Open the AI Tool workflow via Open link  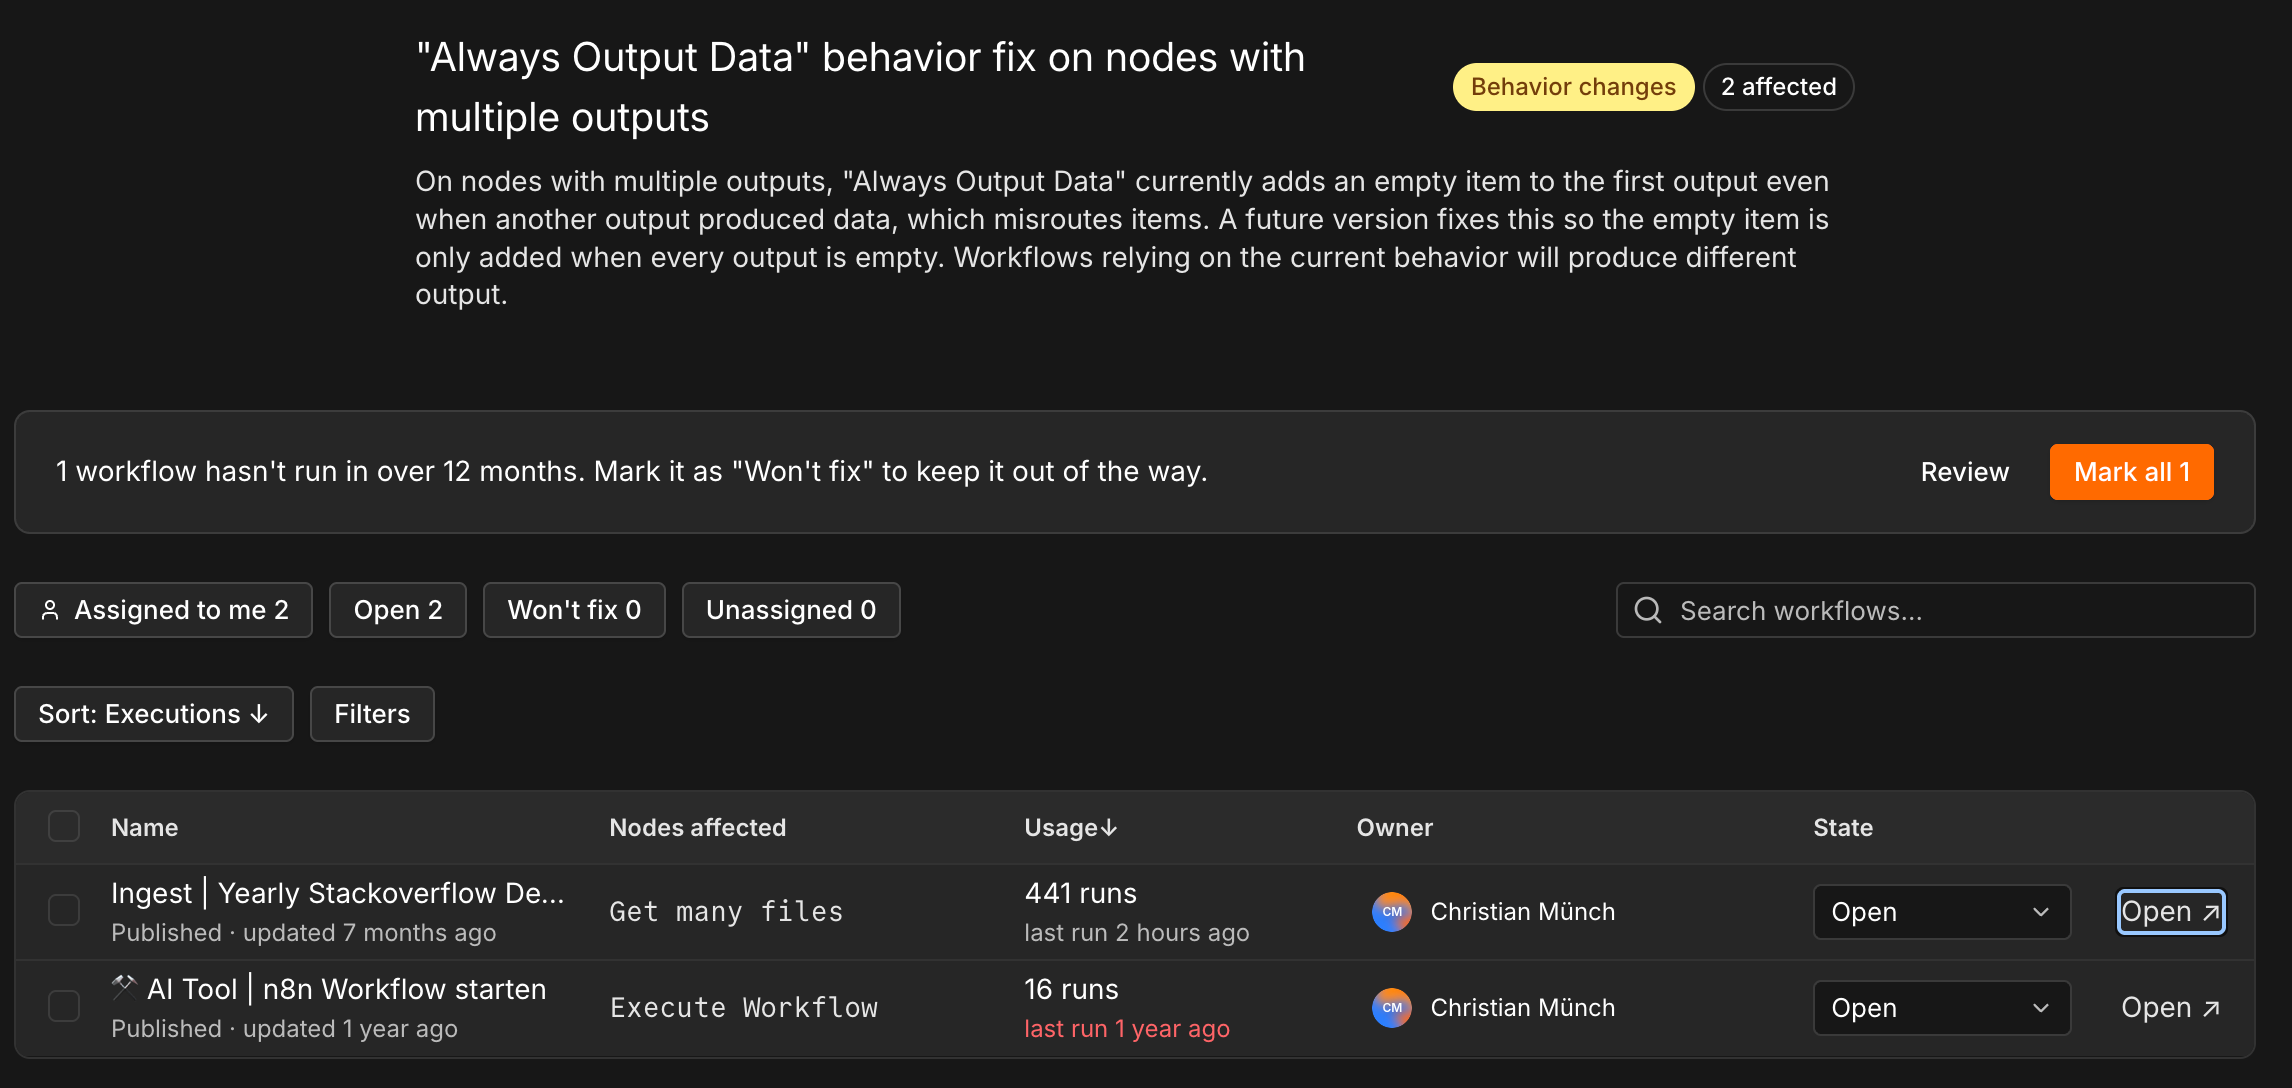pyautogui.click(x=2171, y=1008)
